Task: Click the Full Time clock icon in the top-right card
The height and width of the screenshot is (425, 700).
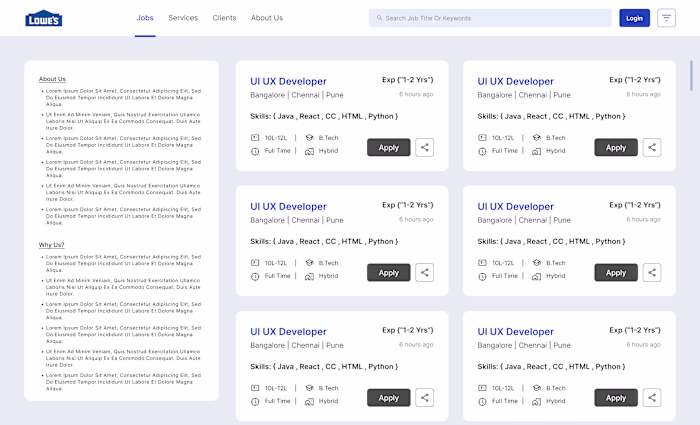Action: pos(482,151)
